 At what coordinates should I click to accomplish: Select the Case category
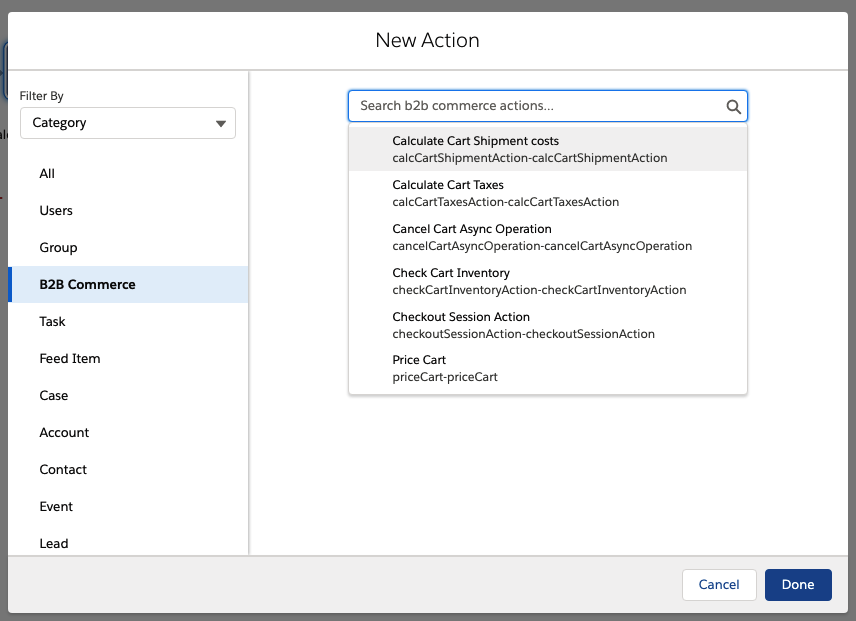pos(128,396)
